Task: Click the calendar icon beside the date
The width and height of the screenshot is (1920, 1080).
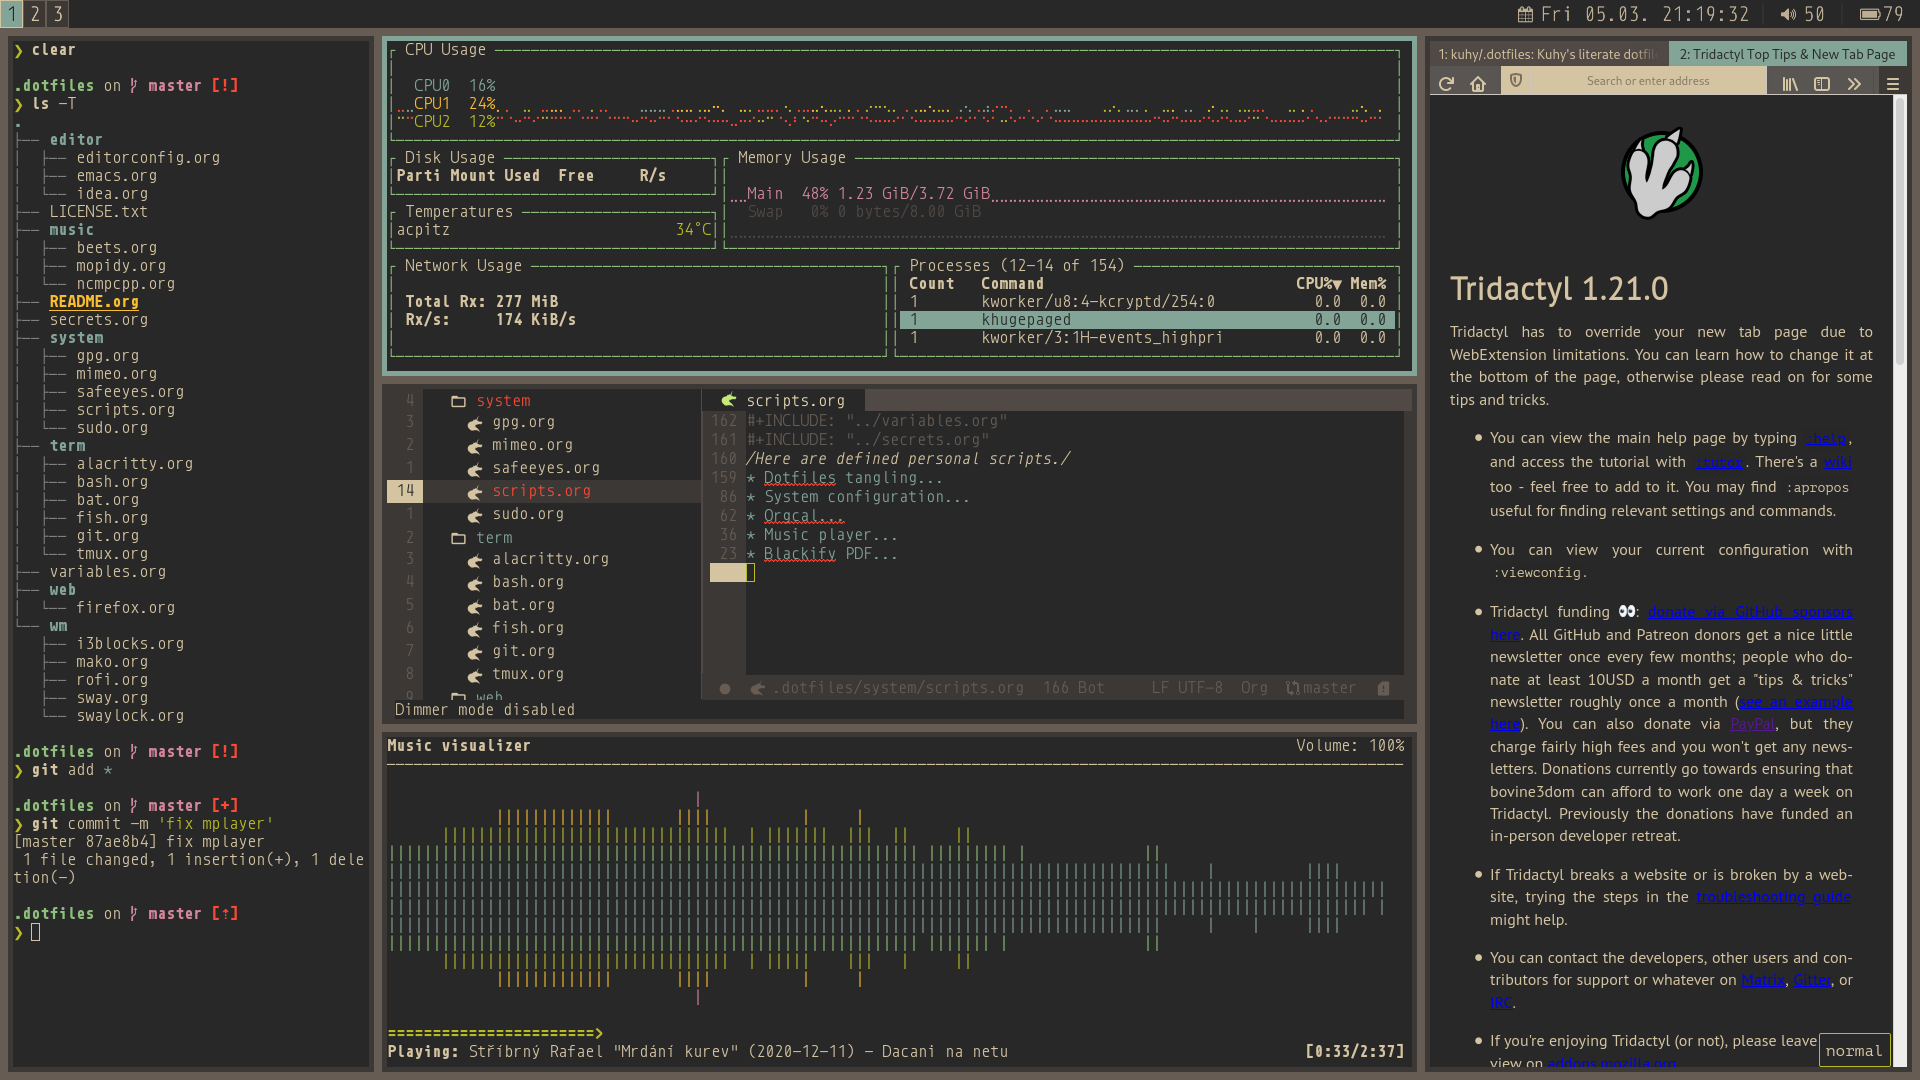Action: (x=1525, y=14)
